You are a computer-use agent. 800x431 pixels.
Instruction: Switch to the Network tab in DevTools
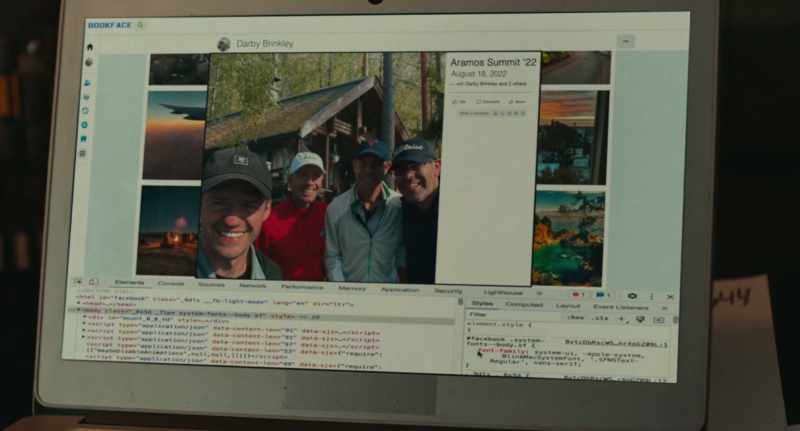pos(253,286)
